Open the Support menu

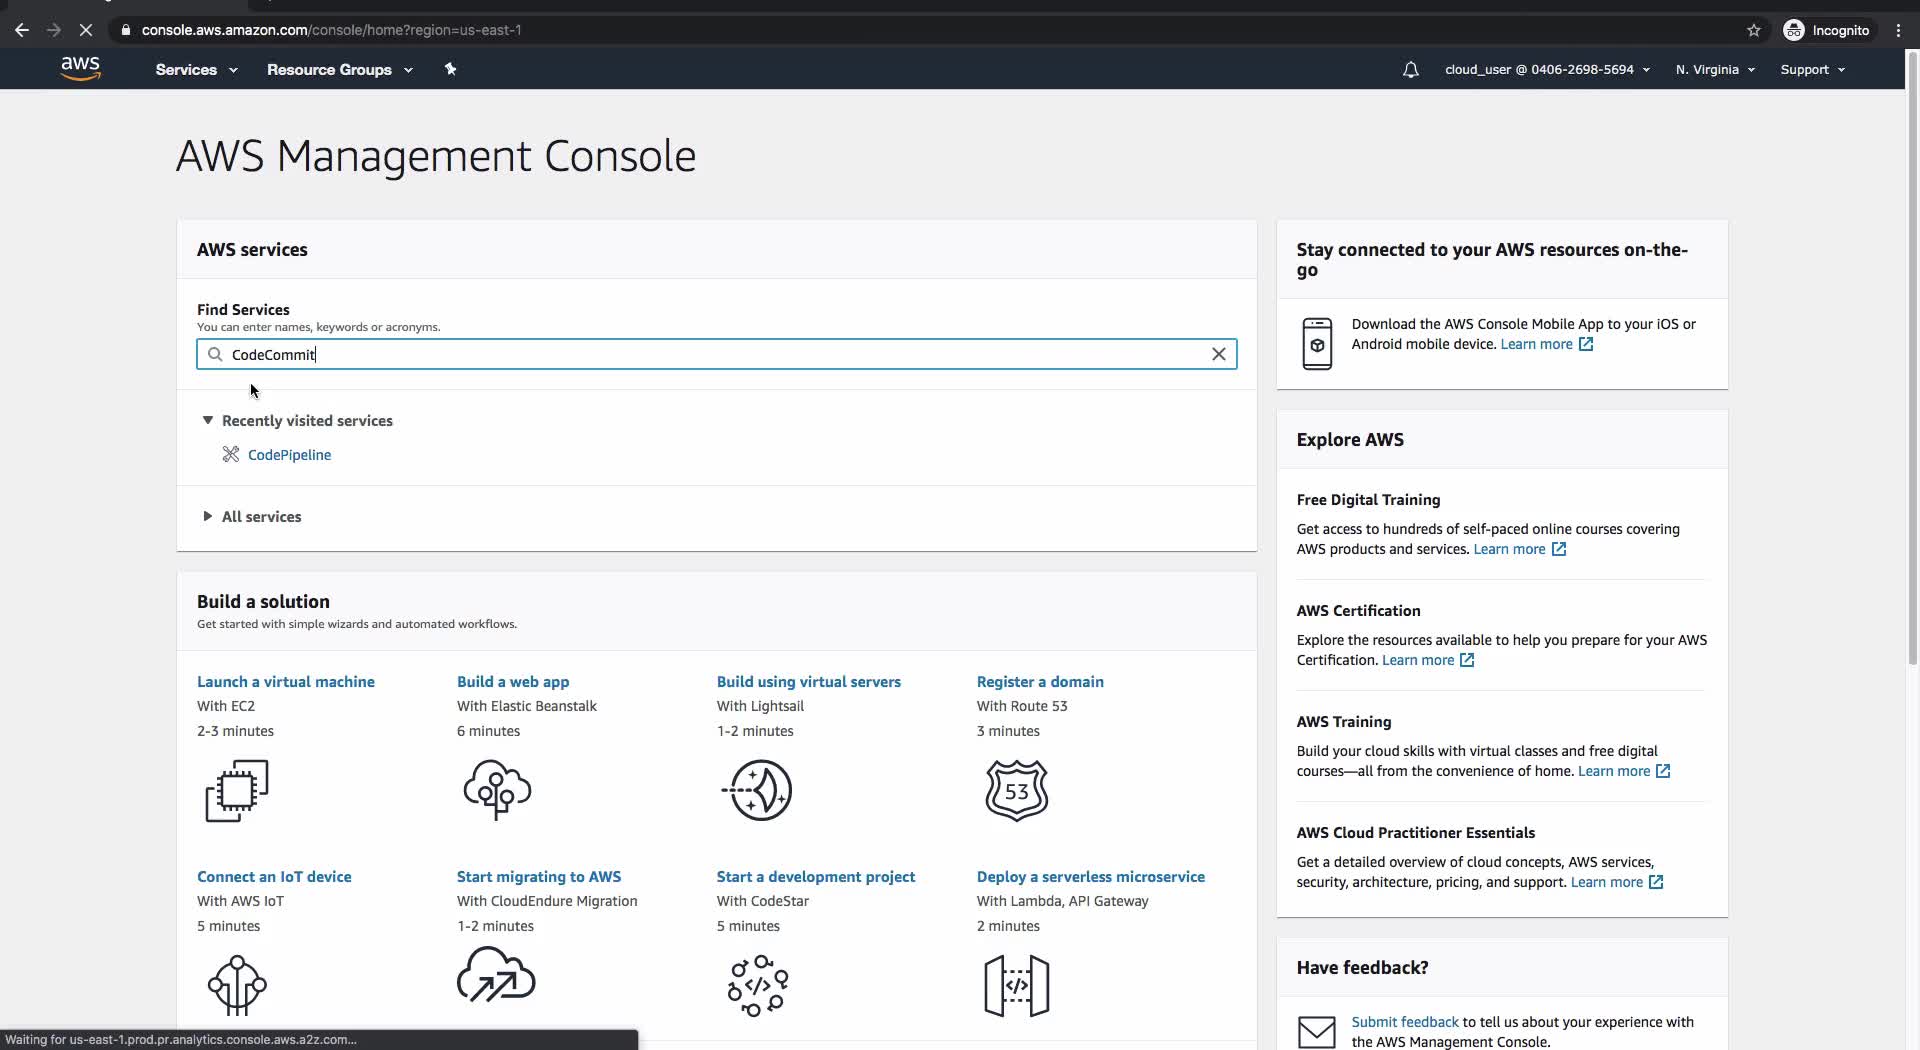pos(1812,70)
